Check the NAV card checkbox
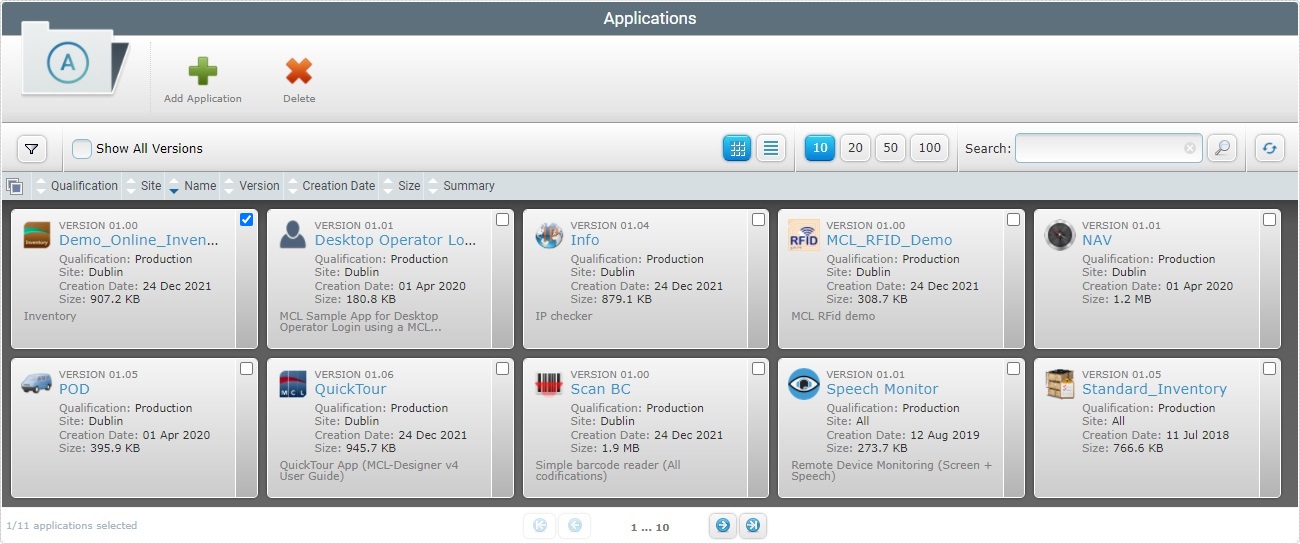1300x544 pixels. pyautogui.click(x=1269, y=219)
